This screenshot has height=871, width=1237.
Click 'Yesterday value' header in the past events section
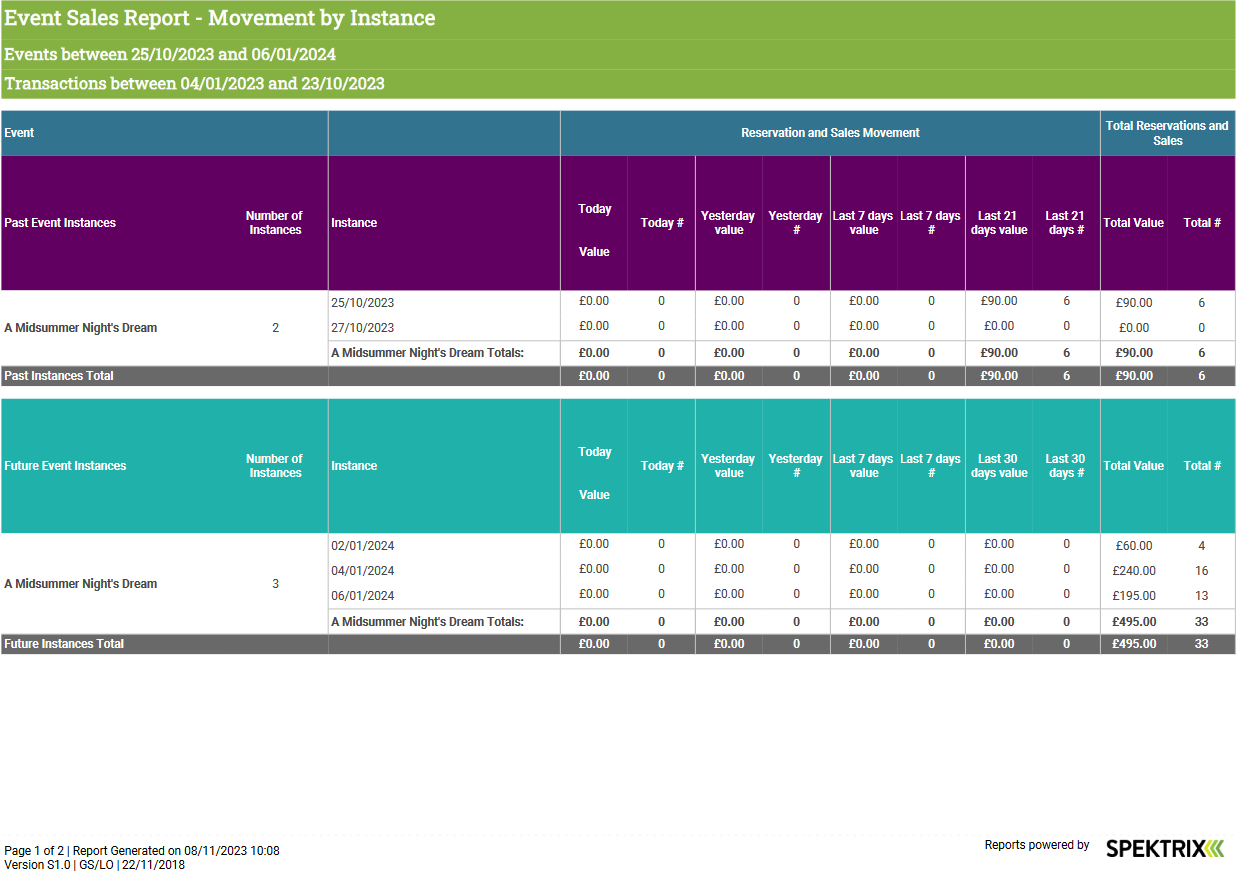point(728,223)
